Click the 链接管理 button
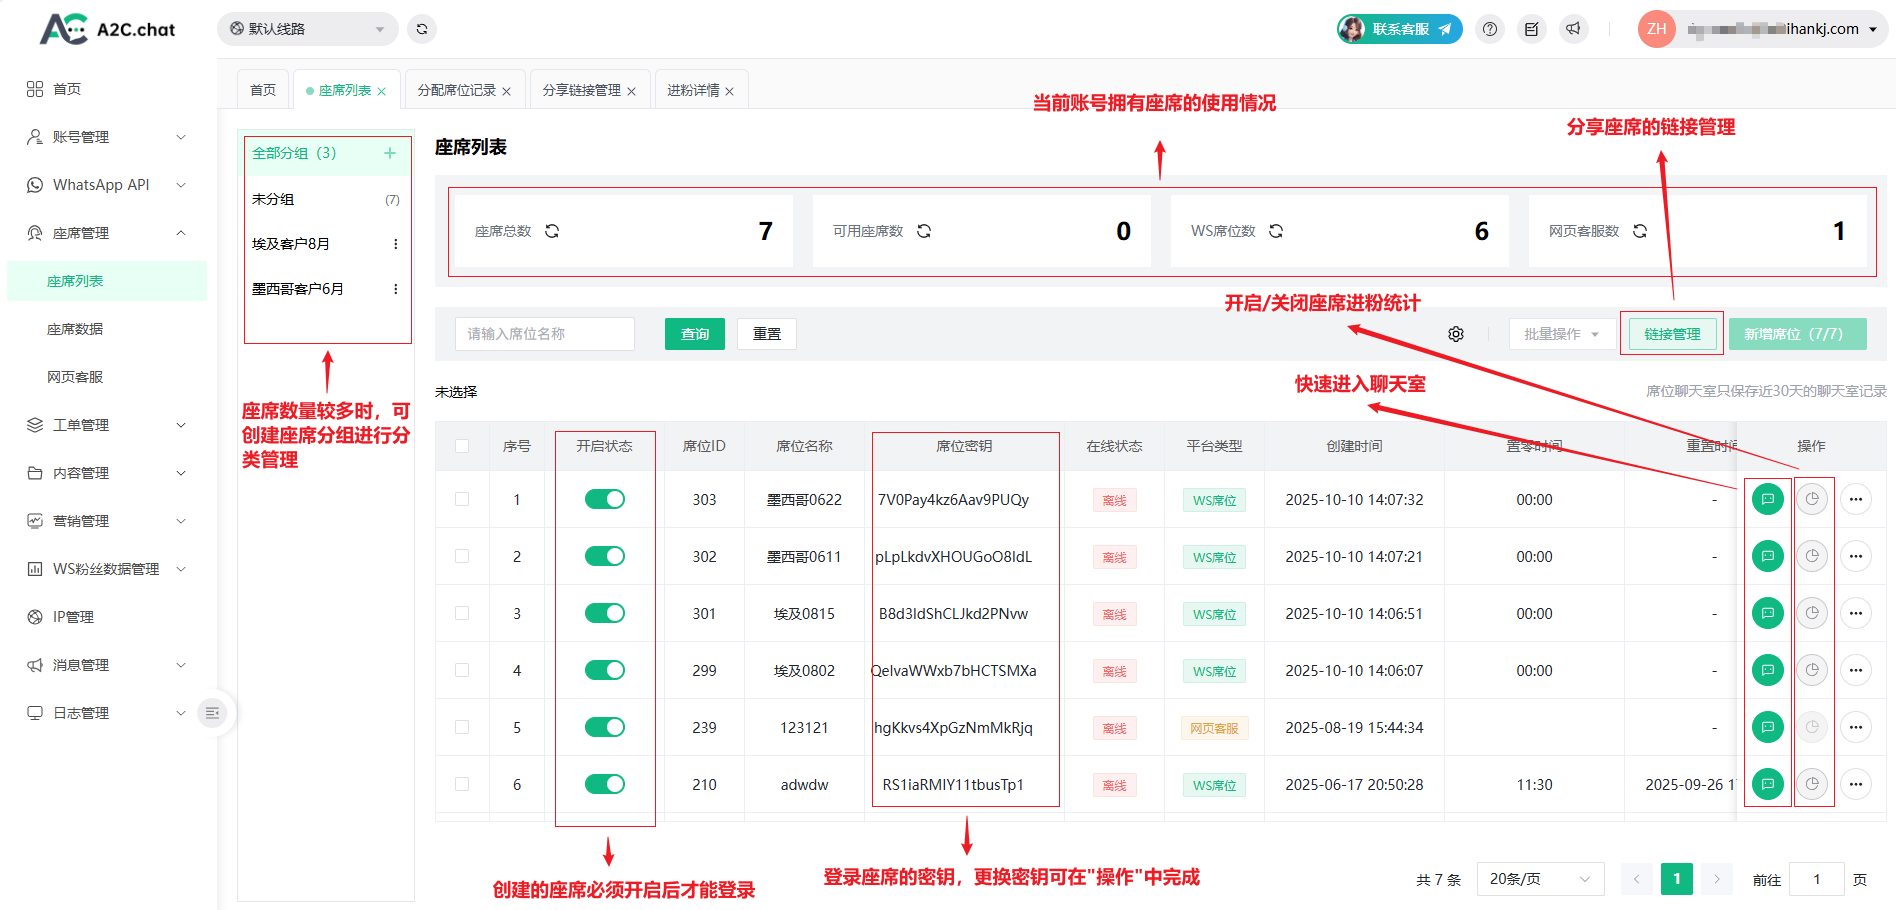Image resolution: width=1896 pixels, height=910 pixels. pos(1672,334)
